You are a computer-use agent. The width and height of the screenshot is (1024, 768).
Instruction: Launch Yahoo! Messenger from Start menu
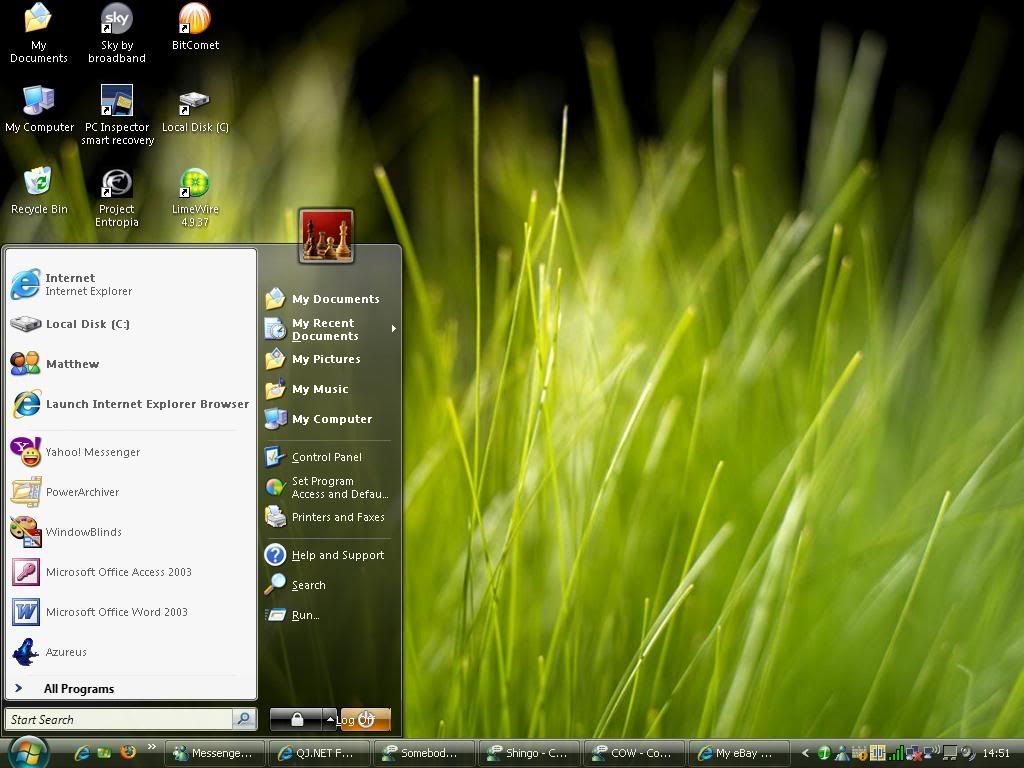(131, 452)
